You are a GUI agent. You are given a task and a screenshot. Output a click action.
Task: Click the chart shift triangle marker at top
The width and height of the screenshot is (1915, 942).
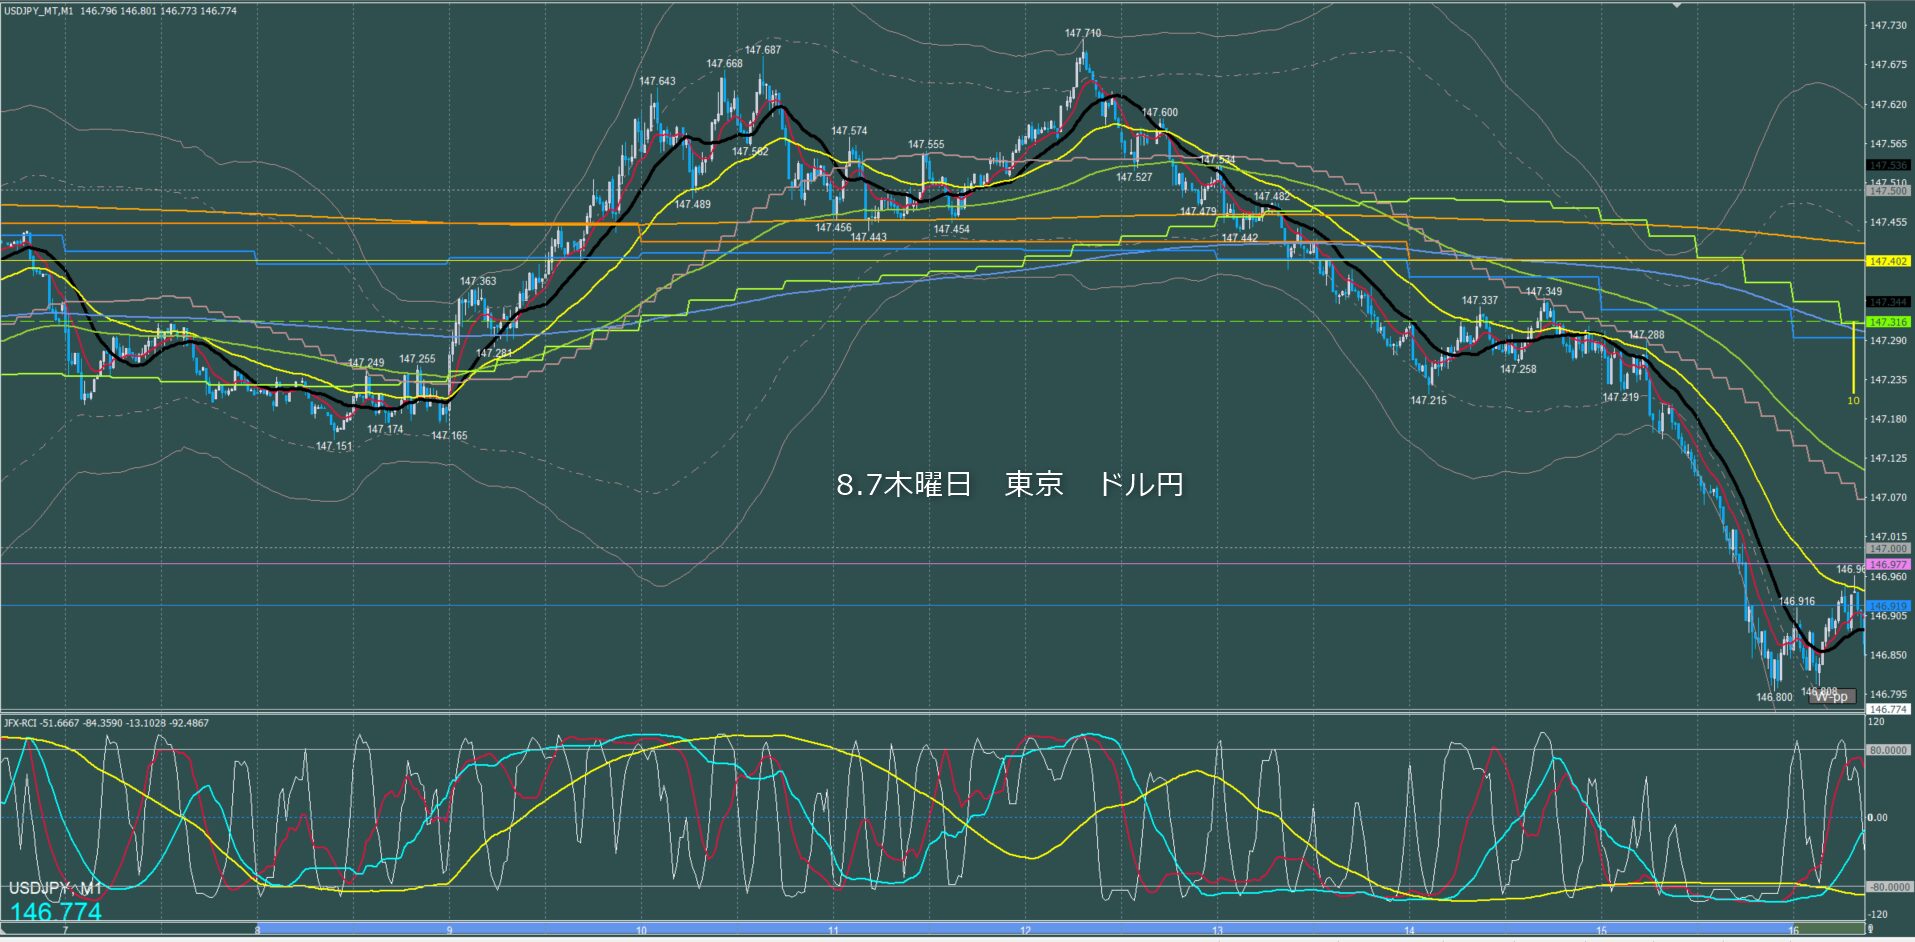pyautogui.click(x=1678, y=6)
